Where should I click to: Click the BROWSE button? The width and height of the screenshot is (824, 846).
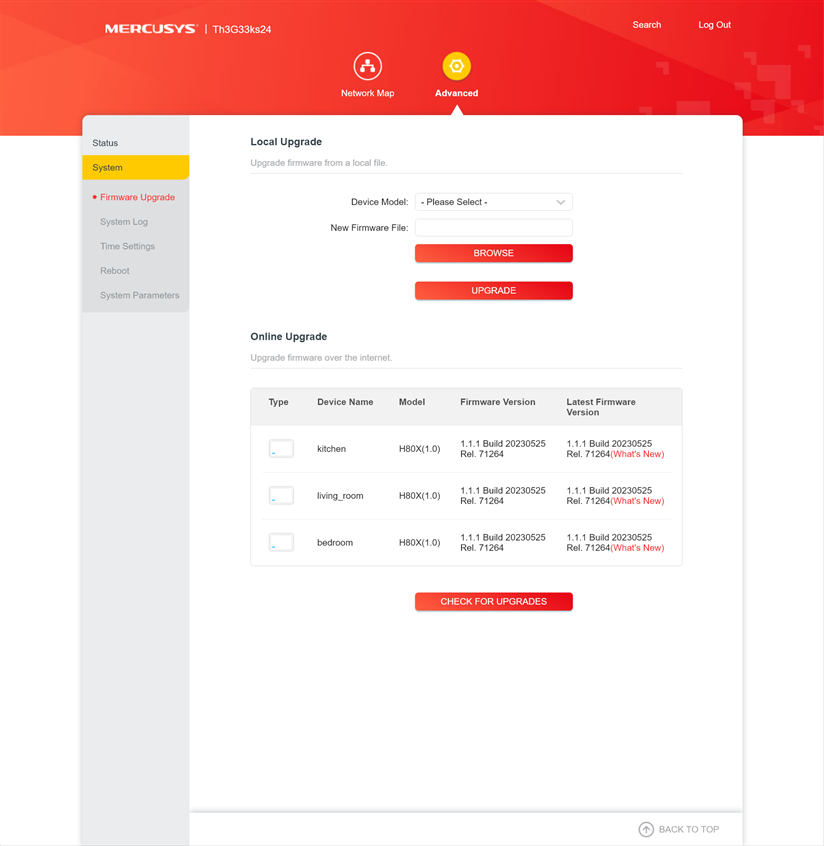[493, 253]
